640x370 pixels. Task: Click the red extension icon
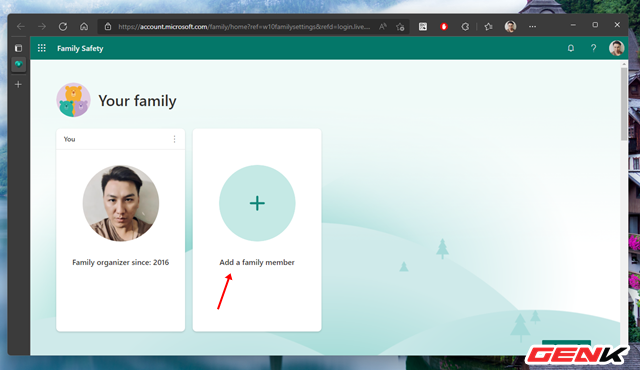[x=444, y=27]
